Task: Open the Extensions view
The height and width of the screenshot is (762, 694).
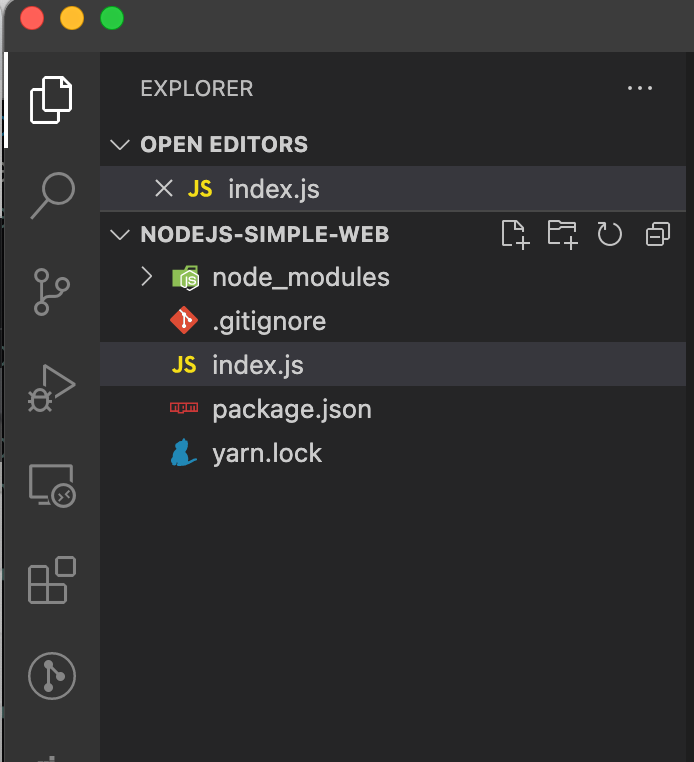Action: 51,581
